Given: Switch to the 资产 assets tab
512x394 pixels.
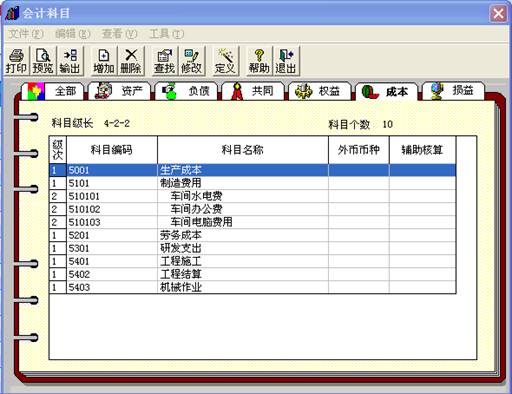Looking at the screenshot, I should coord(119,91).
